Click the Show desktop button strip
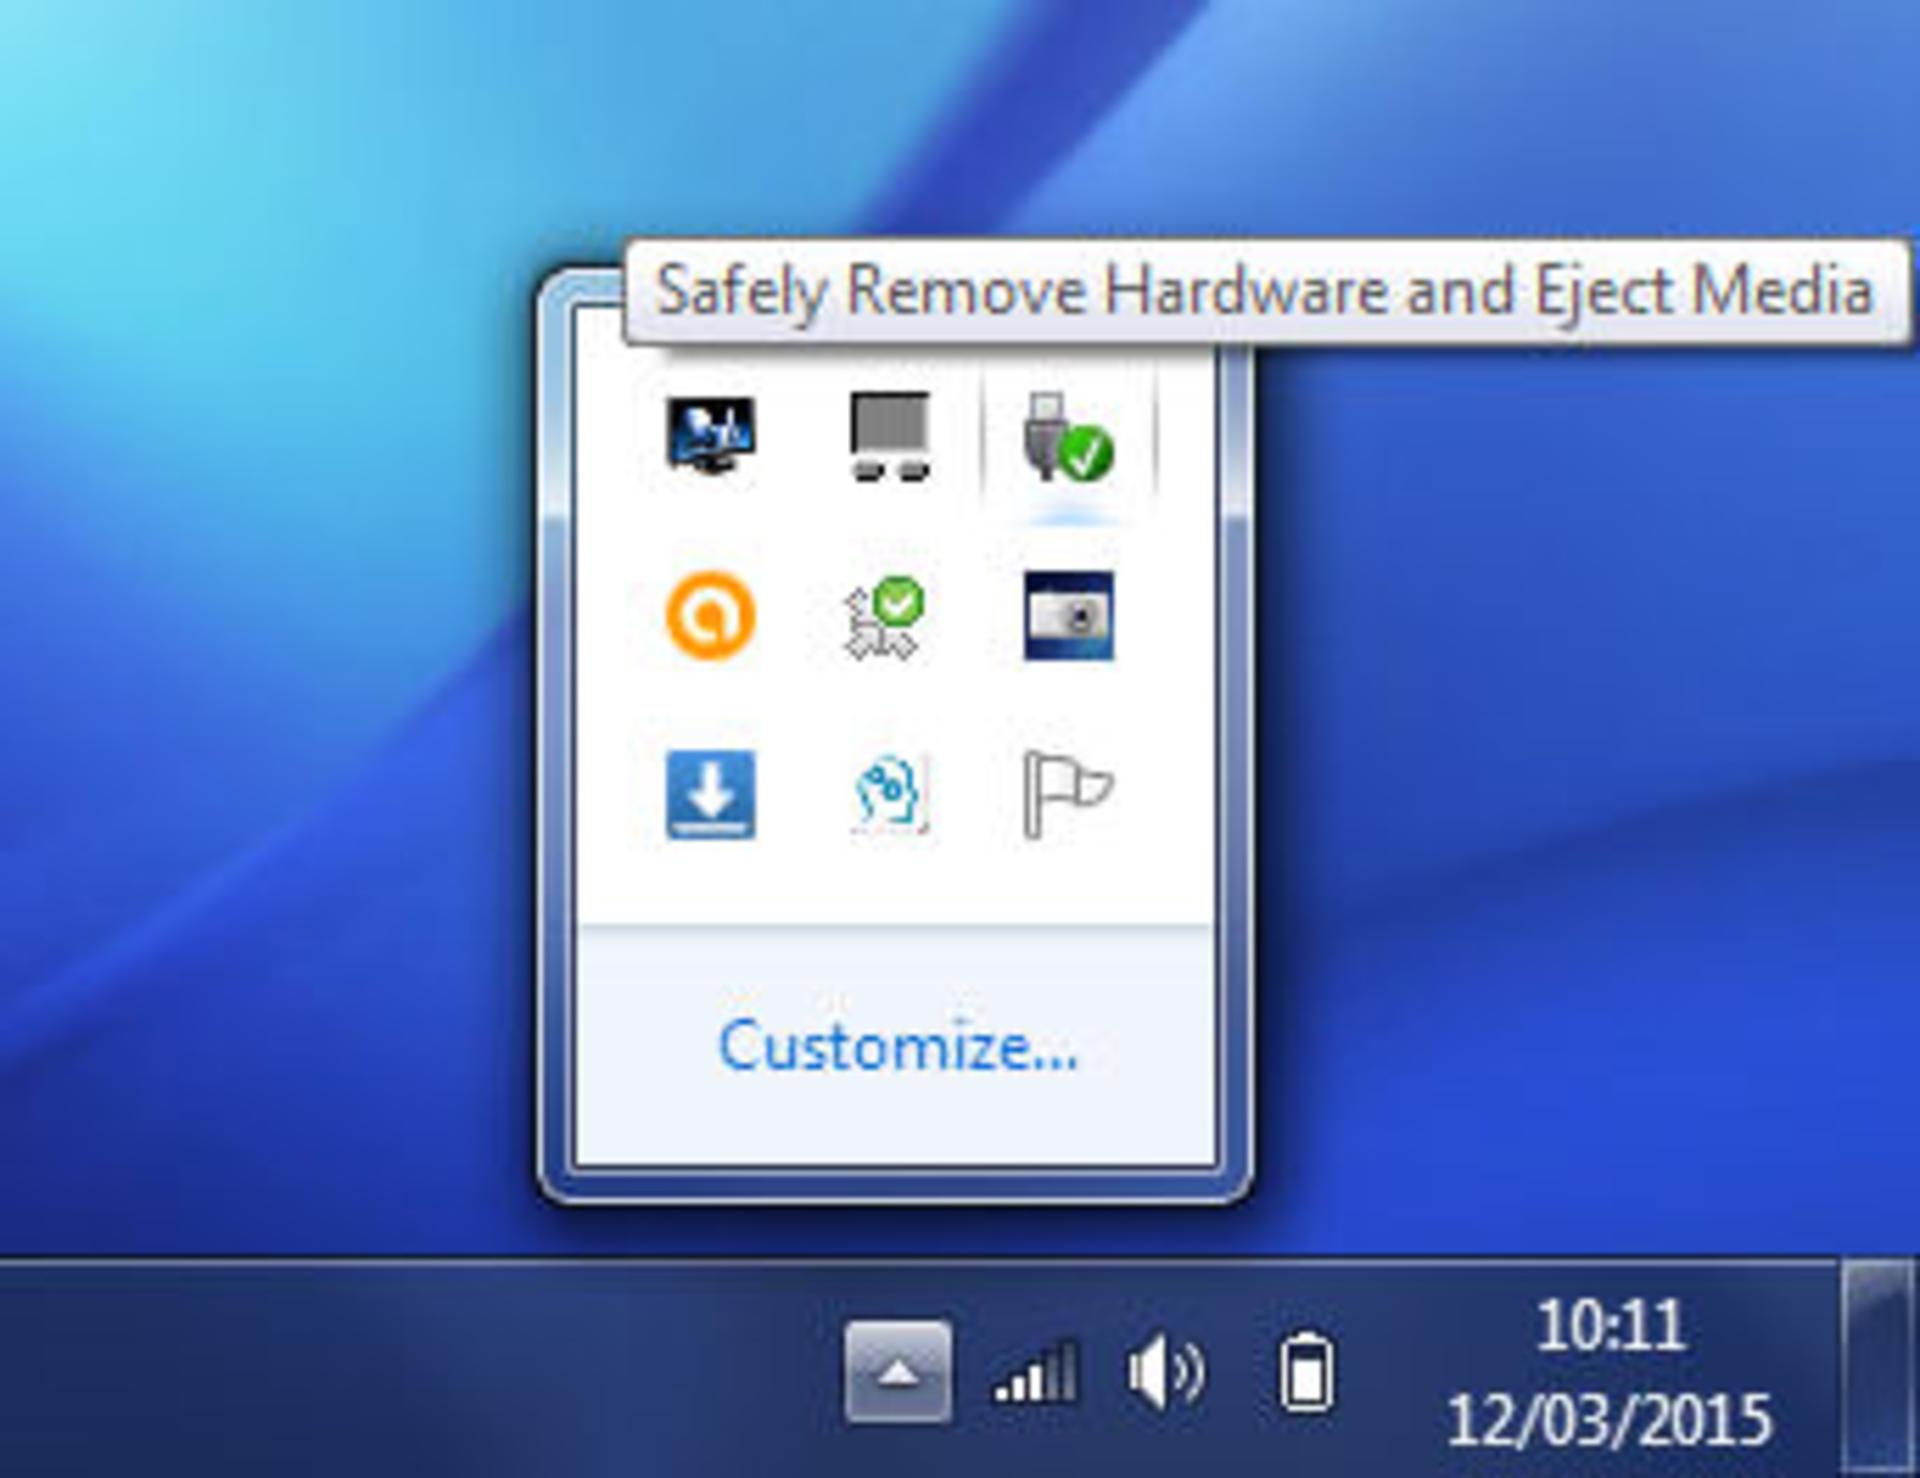This screenshot has width=1920, height=1478. 1878,1368
